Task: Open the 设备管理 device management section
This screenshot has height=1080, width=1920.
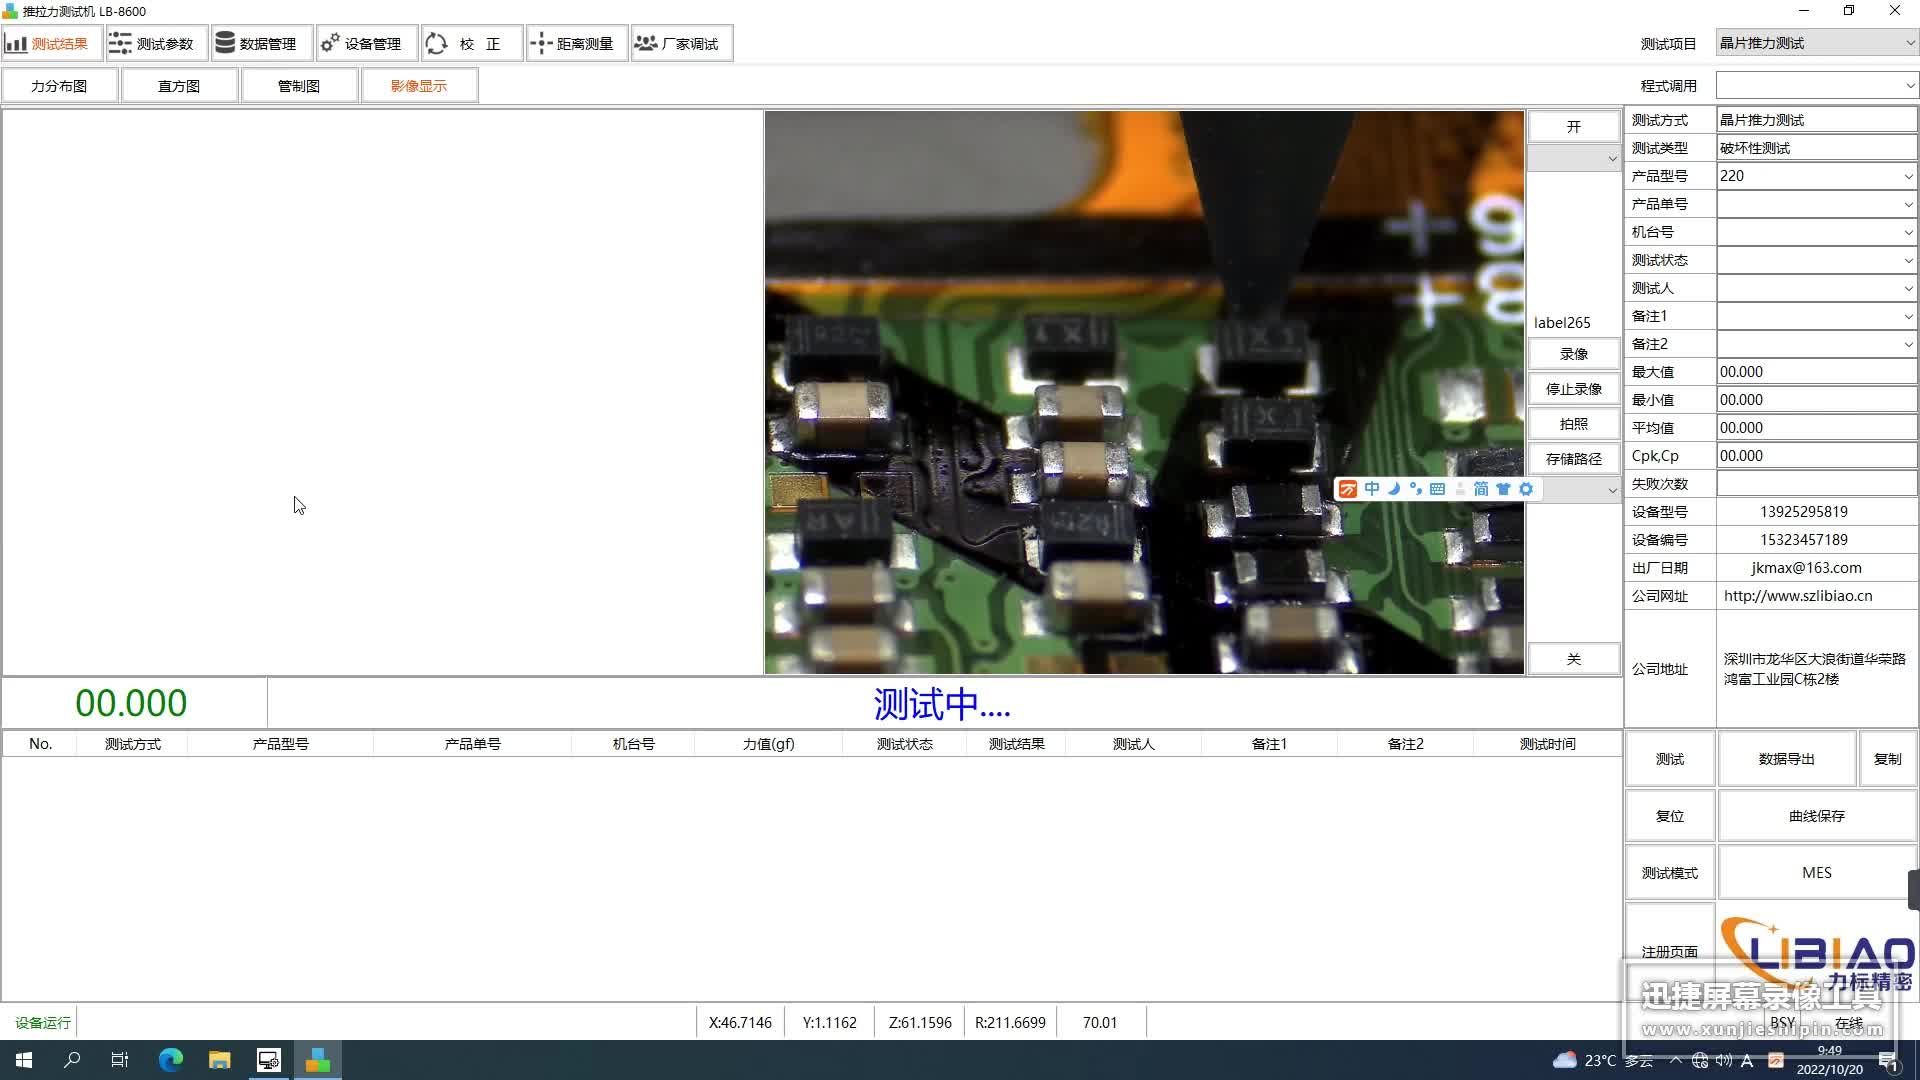Action: point(366,44)
